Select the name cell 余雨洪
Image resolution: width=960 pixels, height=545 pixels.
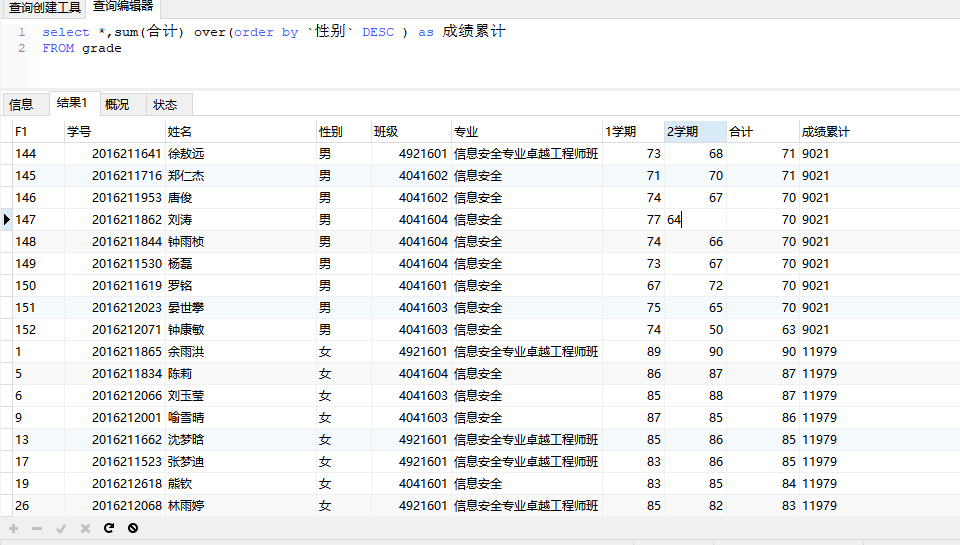241,351
